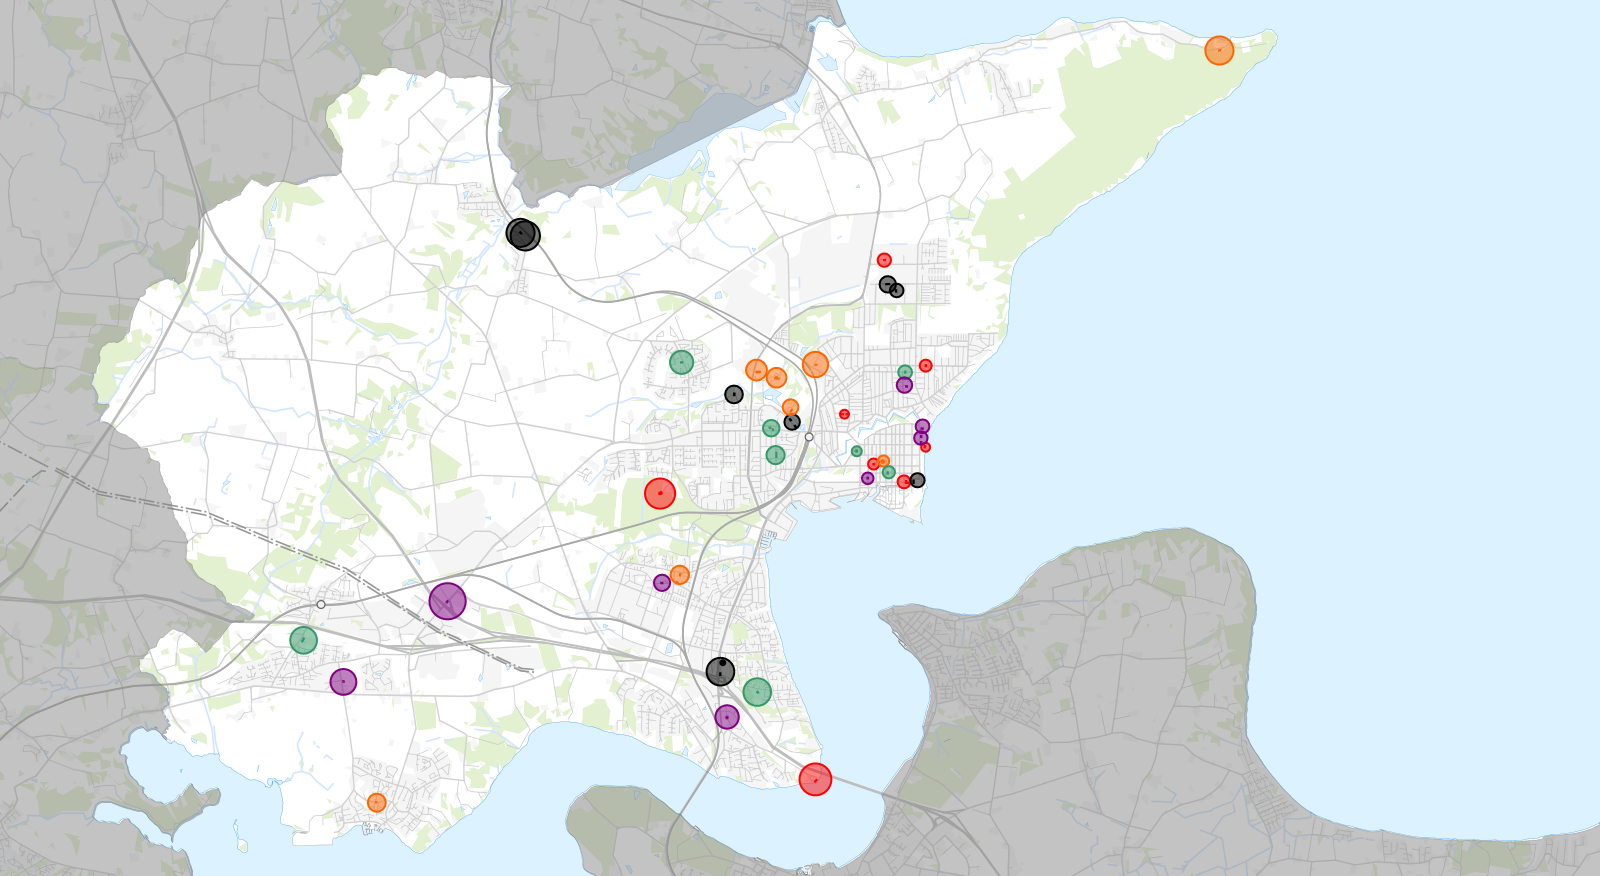Select the large red marker at the southern bridge
1600x876 pixels.
pos(815,779)
